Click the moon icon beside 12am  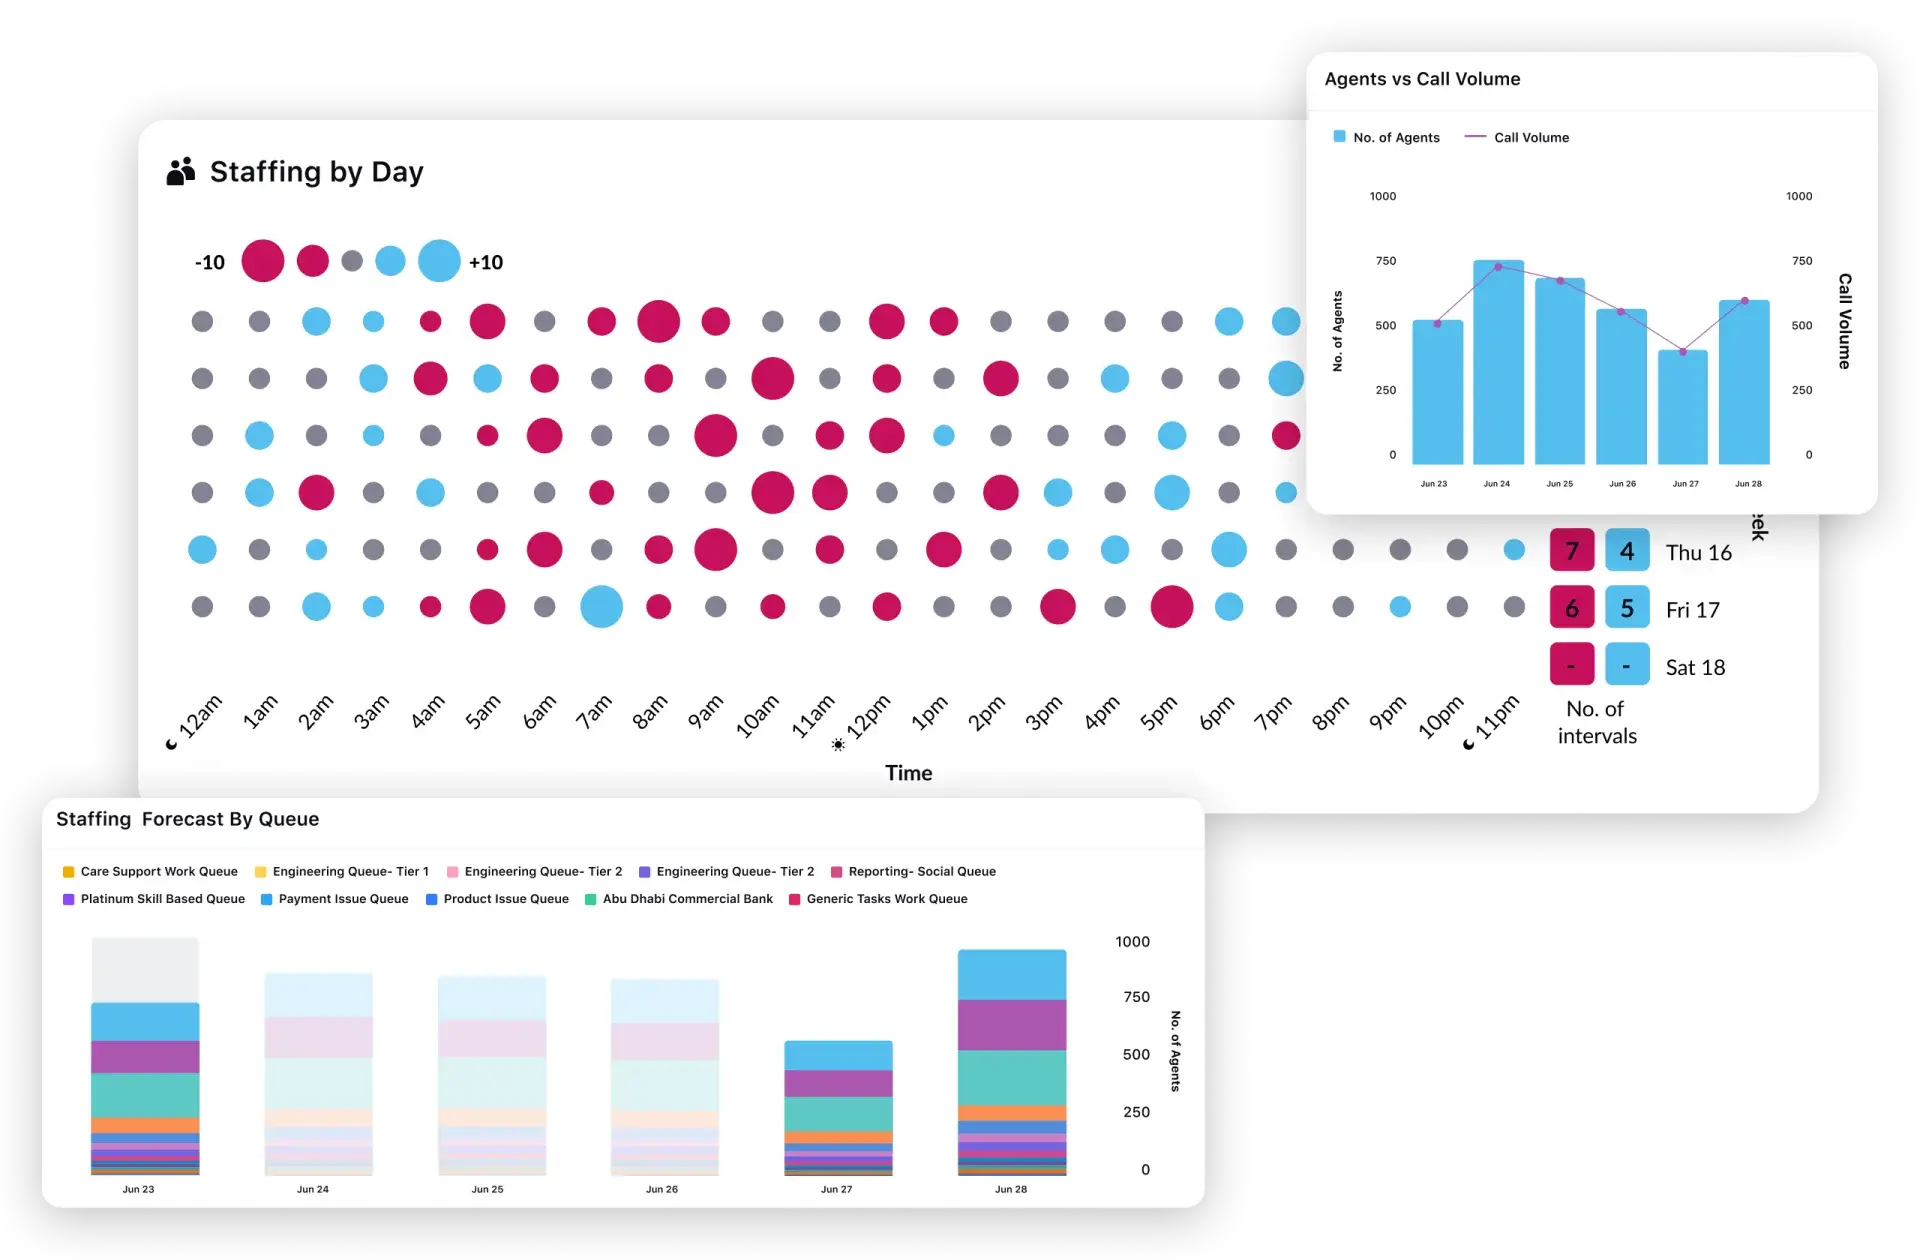172,744
